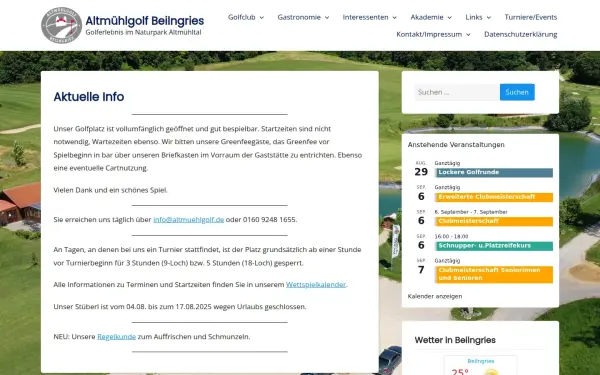Click the 16:00 - 18:00 event time
The image size is (600, 375).
click(x=451, y=236)
